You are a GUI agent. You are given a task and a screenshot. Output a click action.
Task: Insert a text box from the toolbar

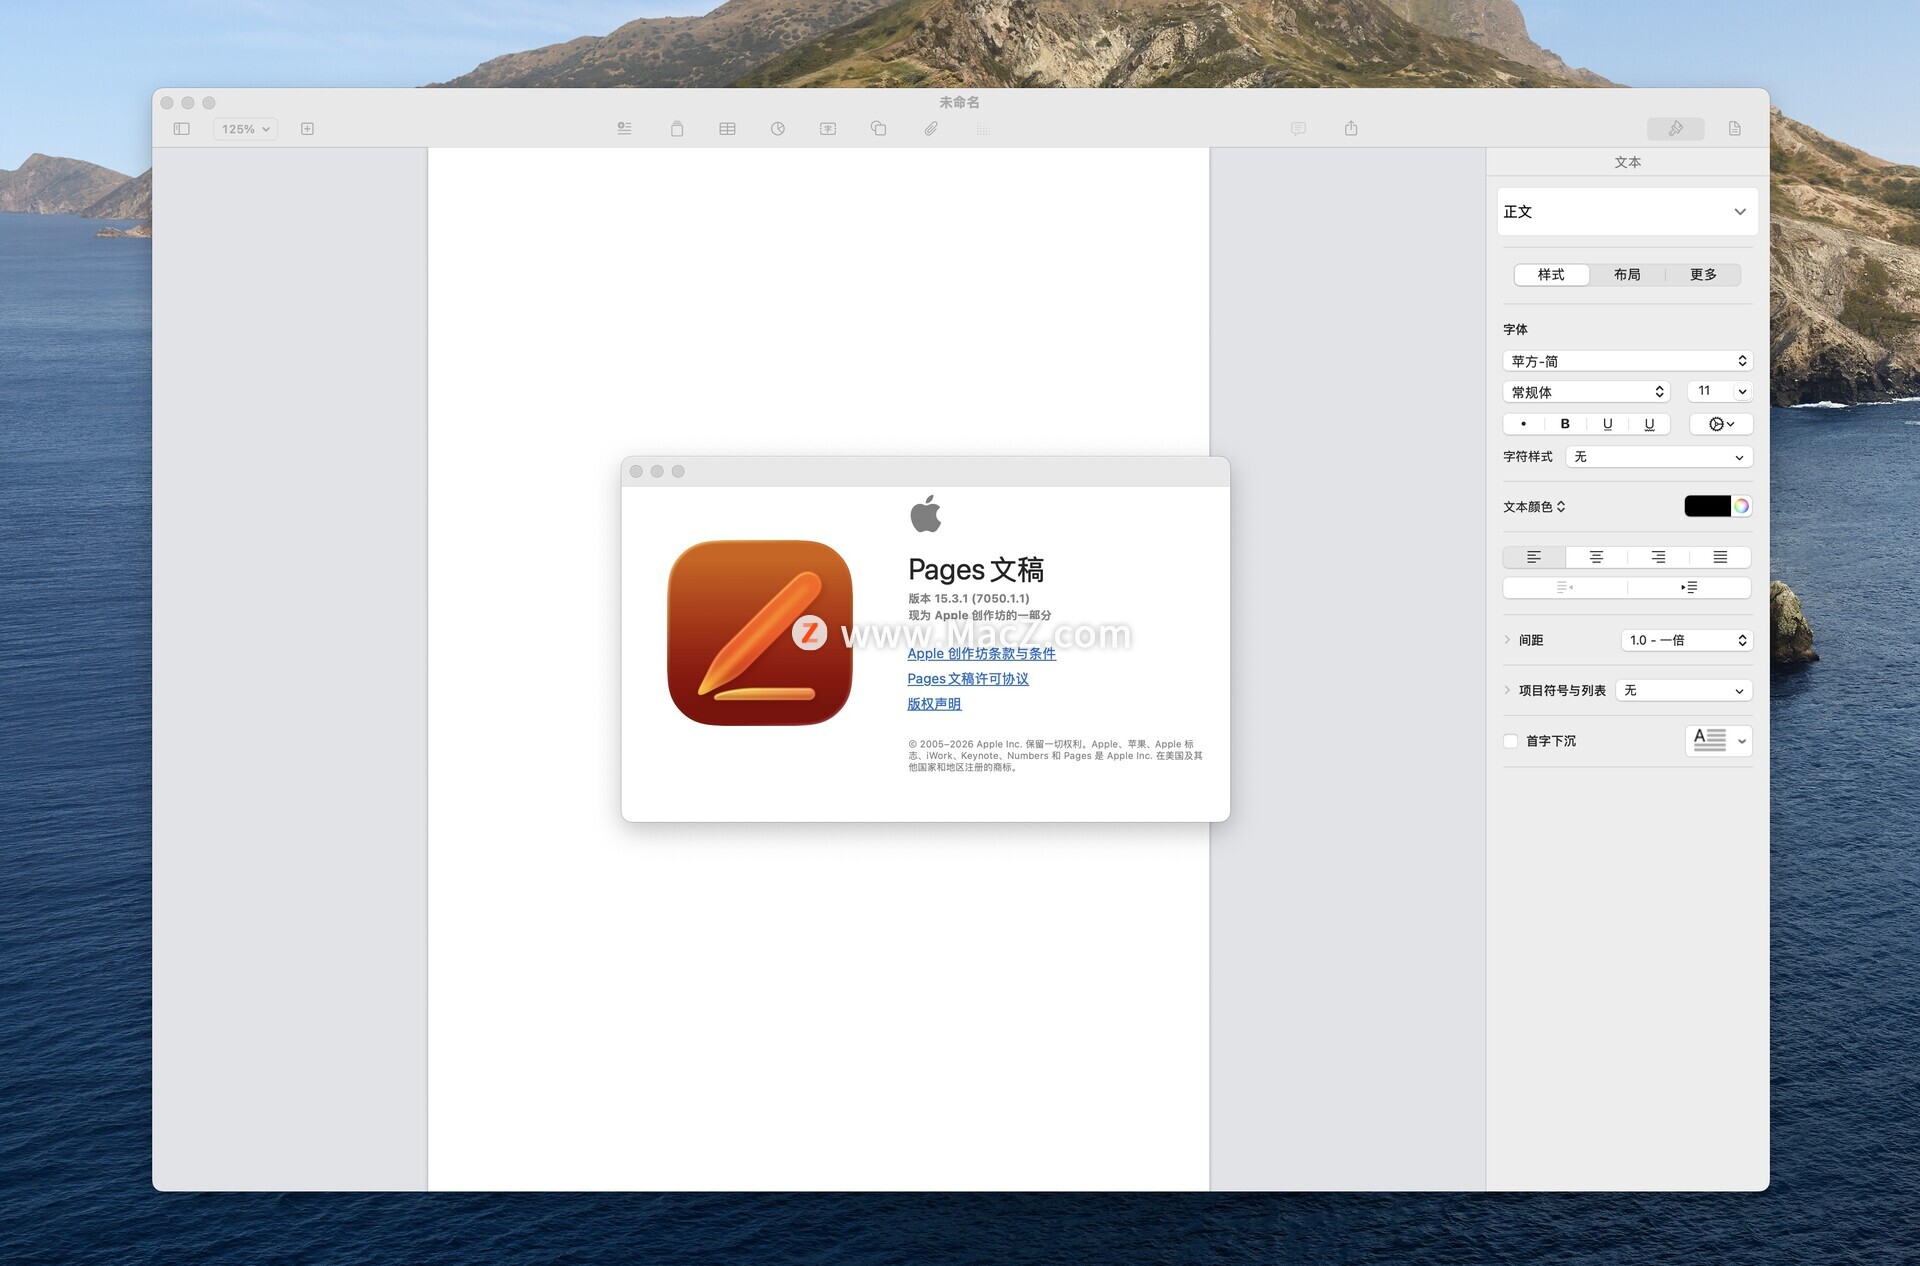tap(828, 129)
